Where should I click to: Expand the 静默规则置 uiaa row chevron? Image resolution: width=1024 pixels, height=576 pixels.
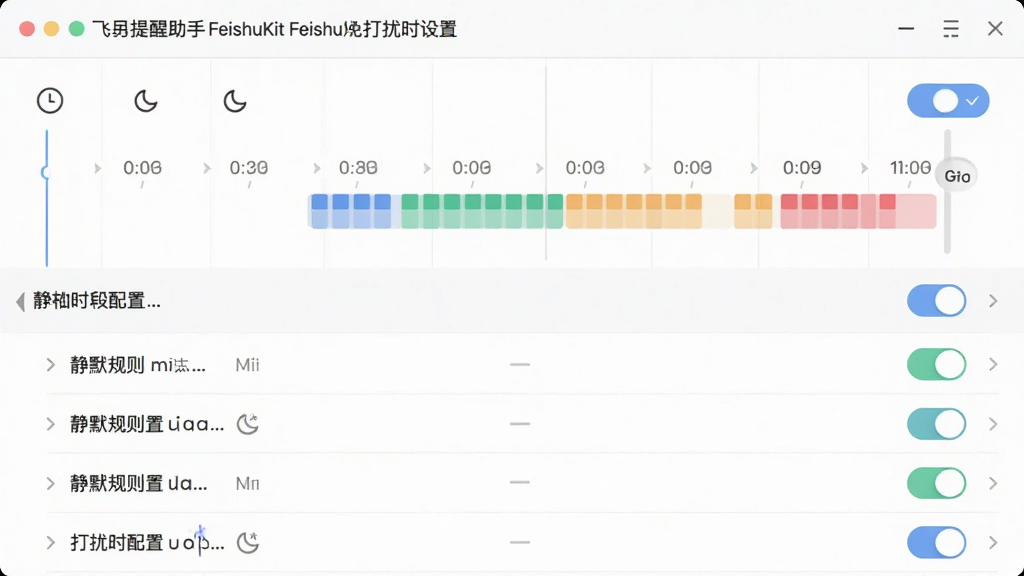click(x=50, y=424)
